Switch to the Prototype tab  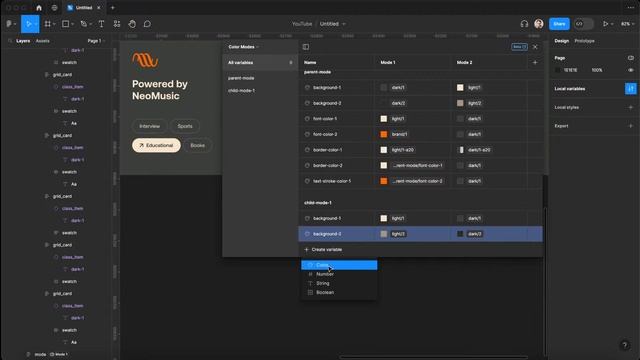(584, 41)
